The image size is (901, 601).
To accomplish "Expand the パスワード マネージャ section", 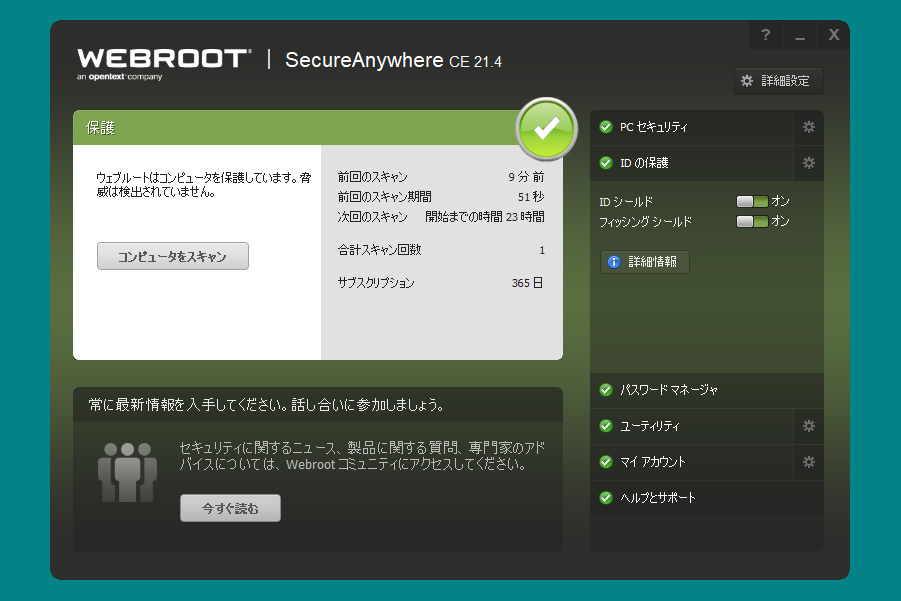I will [707, 390].
